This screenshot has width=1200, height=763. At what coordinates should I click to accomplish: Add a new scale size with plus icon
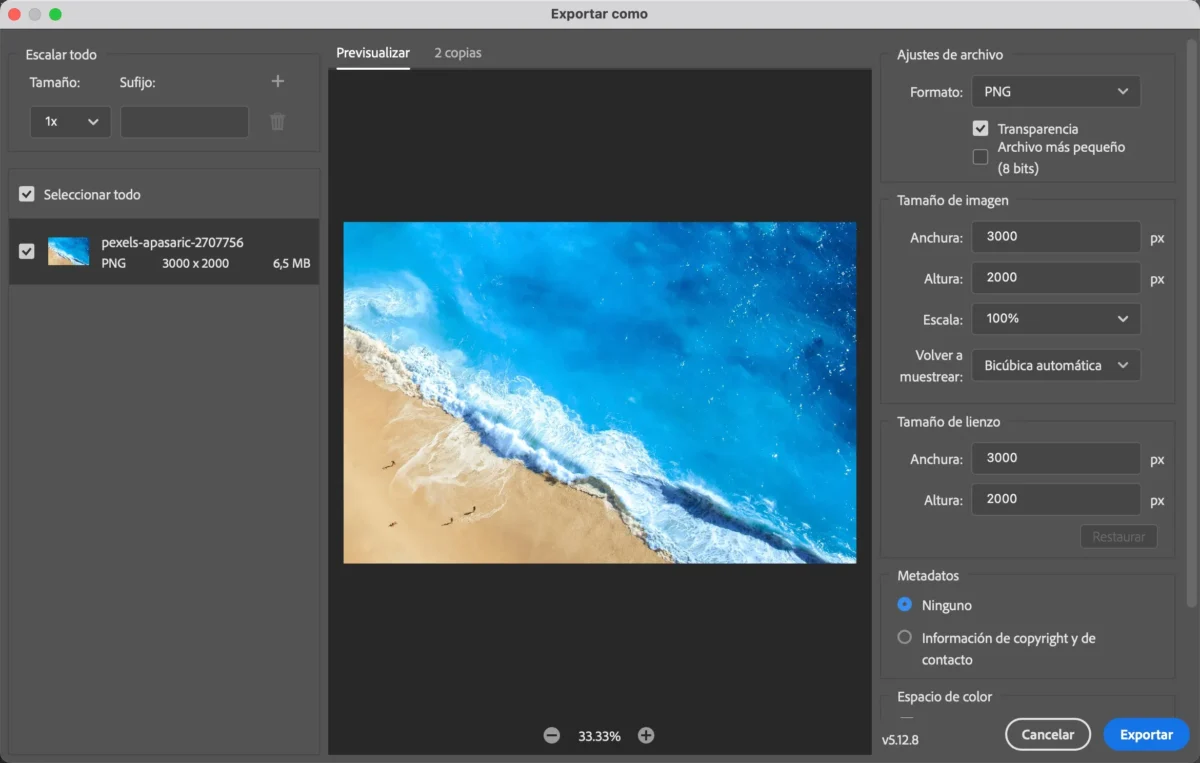pos(278,82)
